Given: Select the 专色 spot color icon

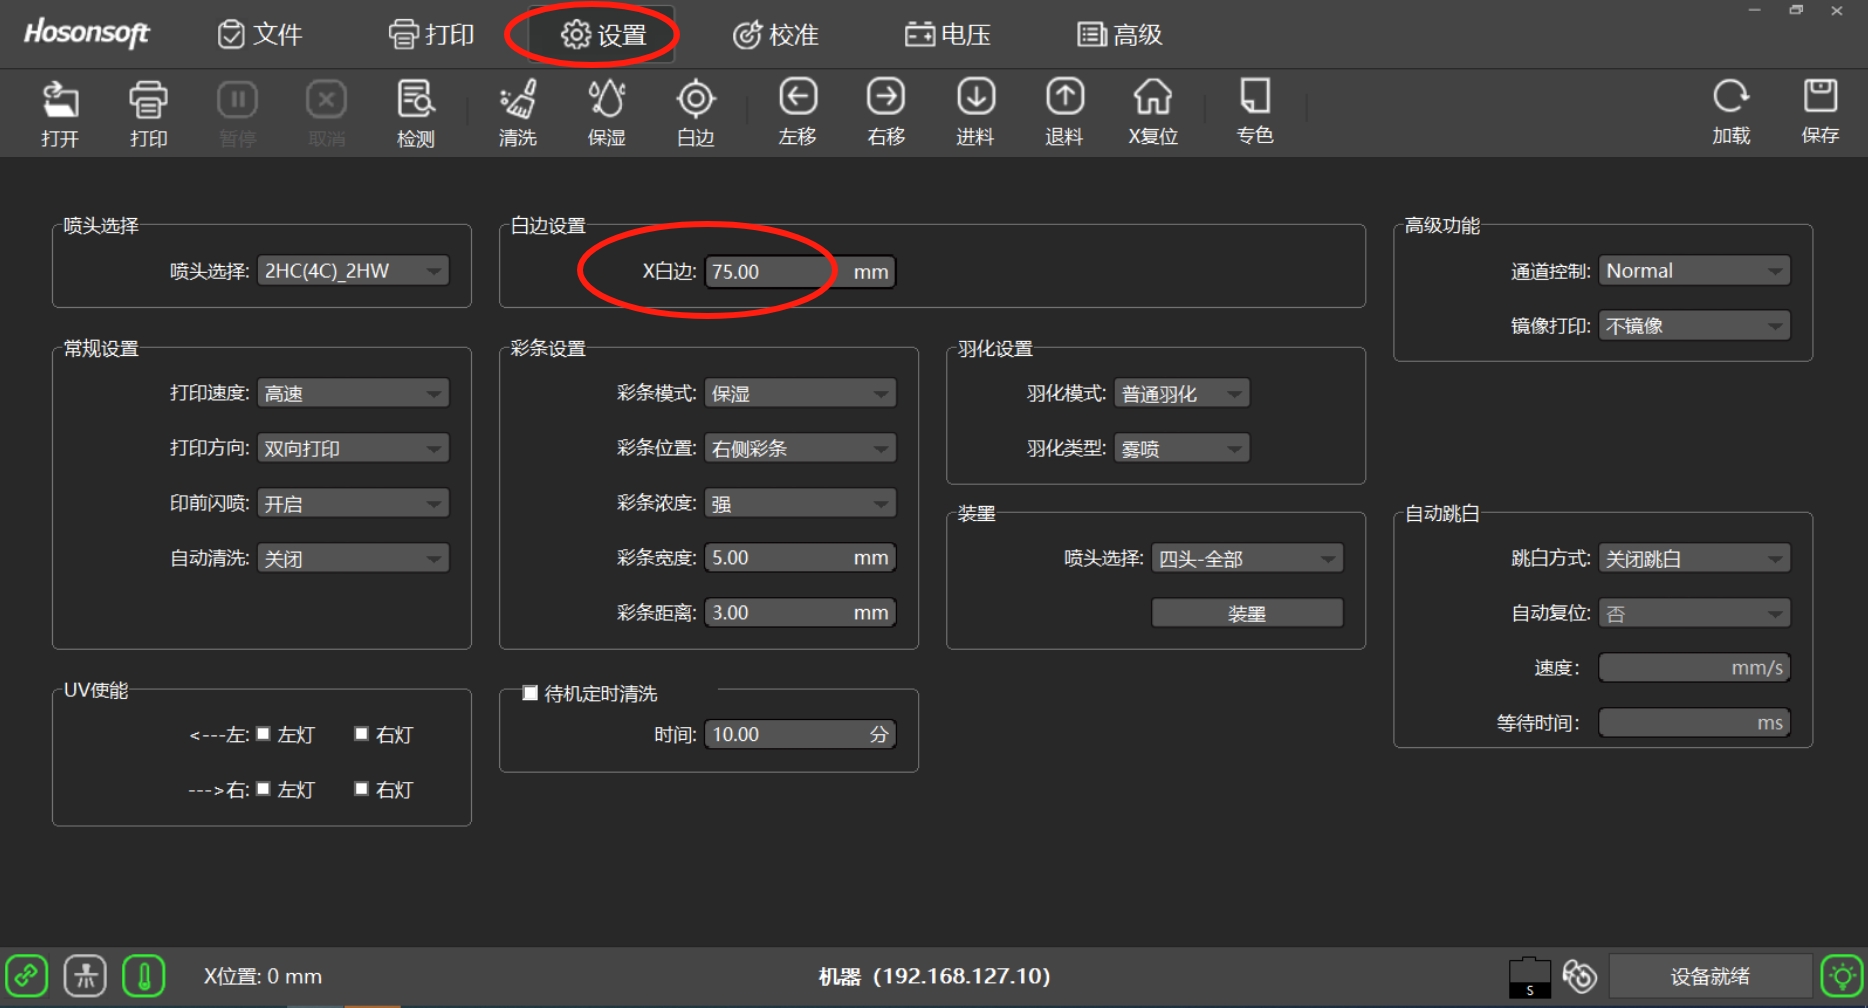Looking at the screenshot, I should click(x=1254, y=112).
